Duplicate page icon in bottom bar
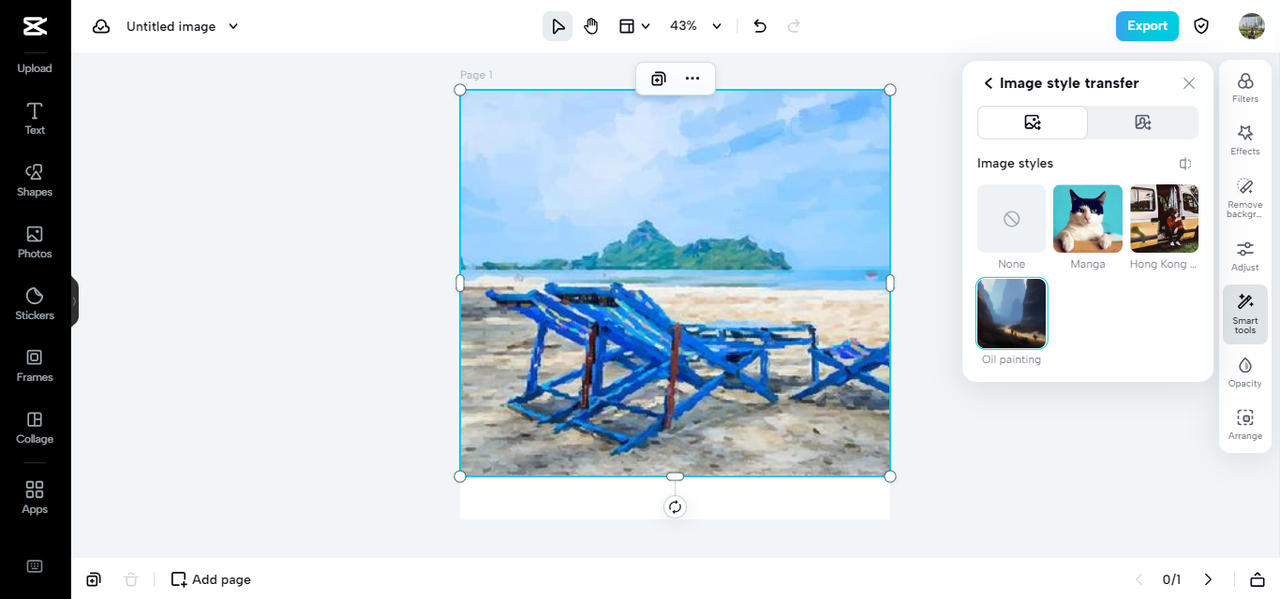This screenshot has width=1280, height=599. tap(93, 579)
